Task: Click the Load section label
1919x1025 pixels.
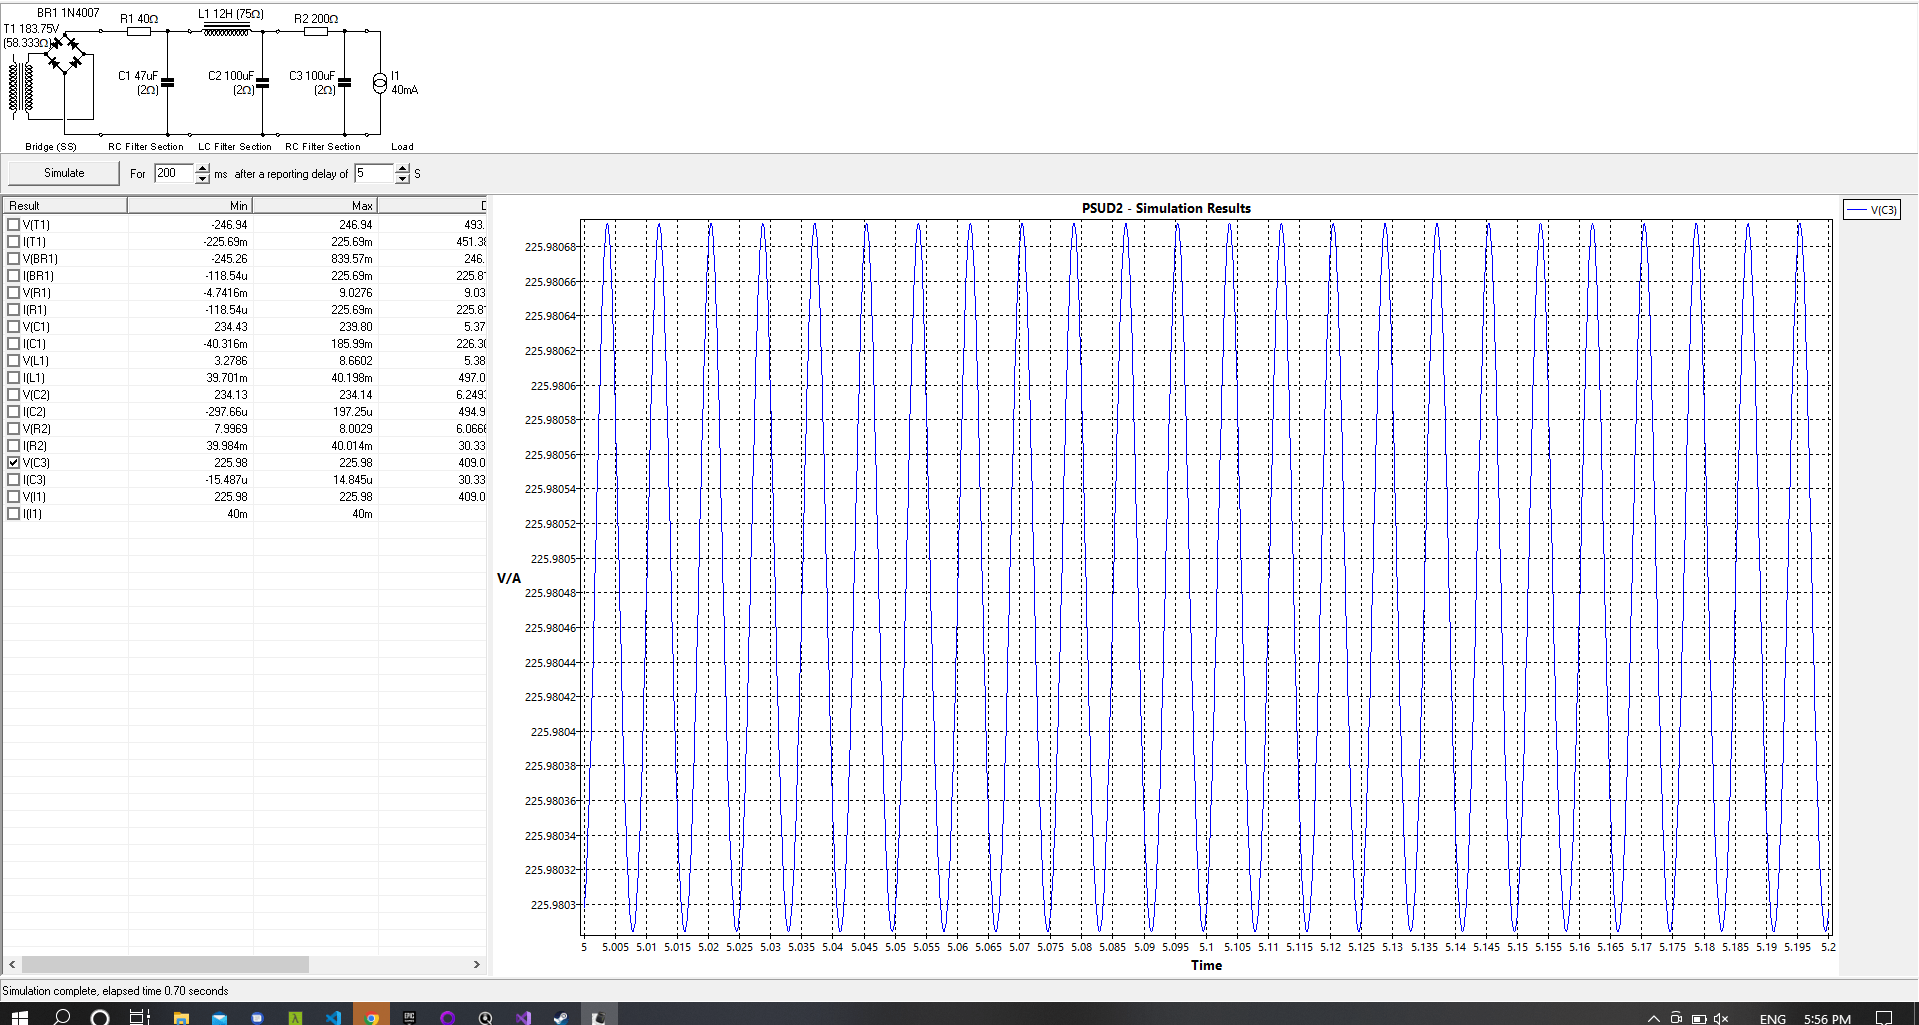Action: tap(402, 147)
